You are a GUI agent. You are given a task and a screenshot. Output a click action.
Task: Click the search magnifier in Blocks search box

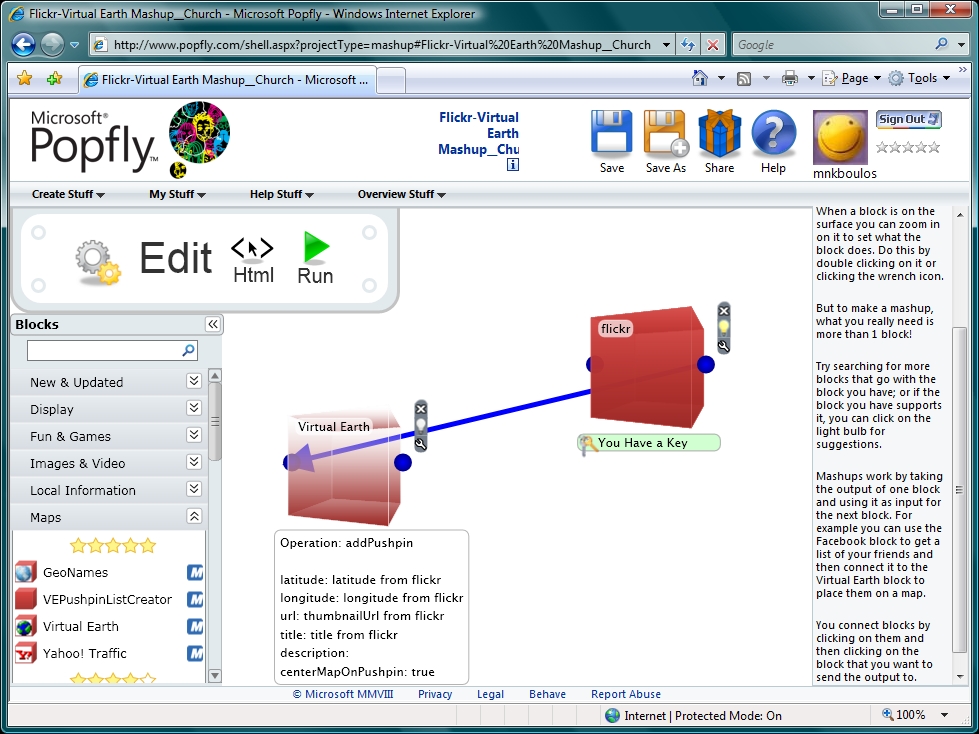point(188,350)
